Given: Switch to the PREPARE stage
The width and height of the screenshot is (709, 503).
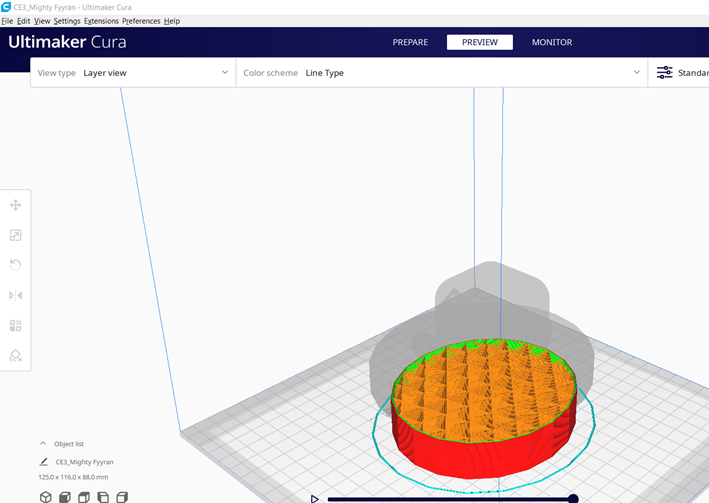Looking at the screenshot, I should pos(410,42).
